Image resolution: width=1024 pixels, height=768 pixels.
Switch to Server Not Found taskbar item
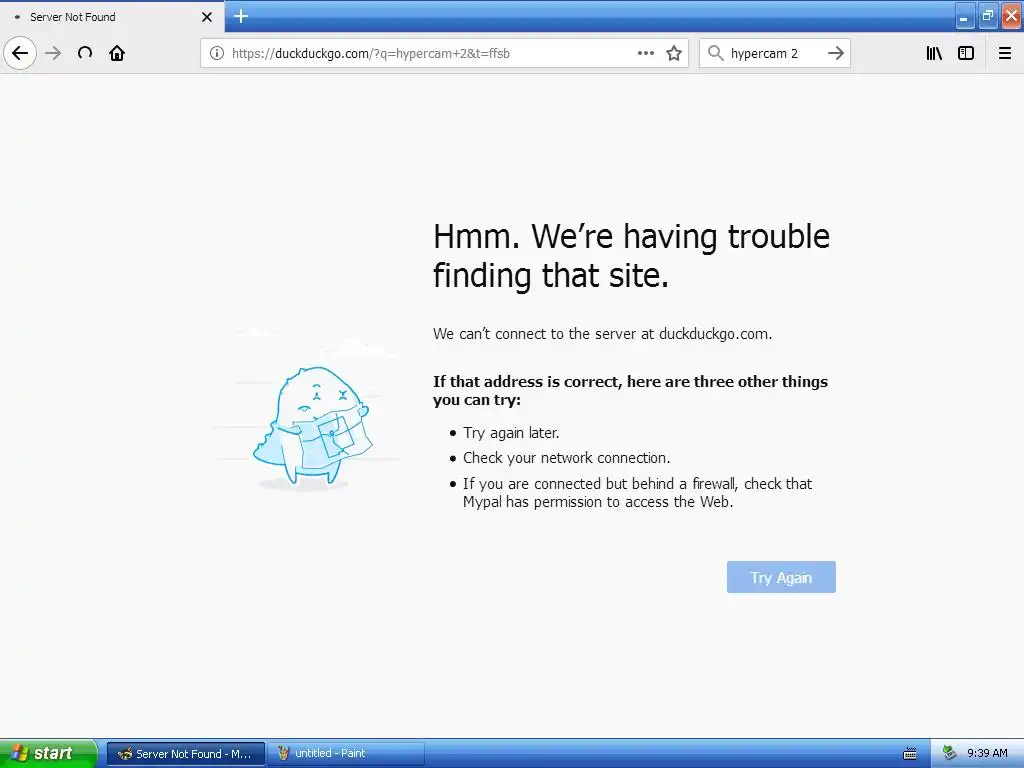click(186, 754)
